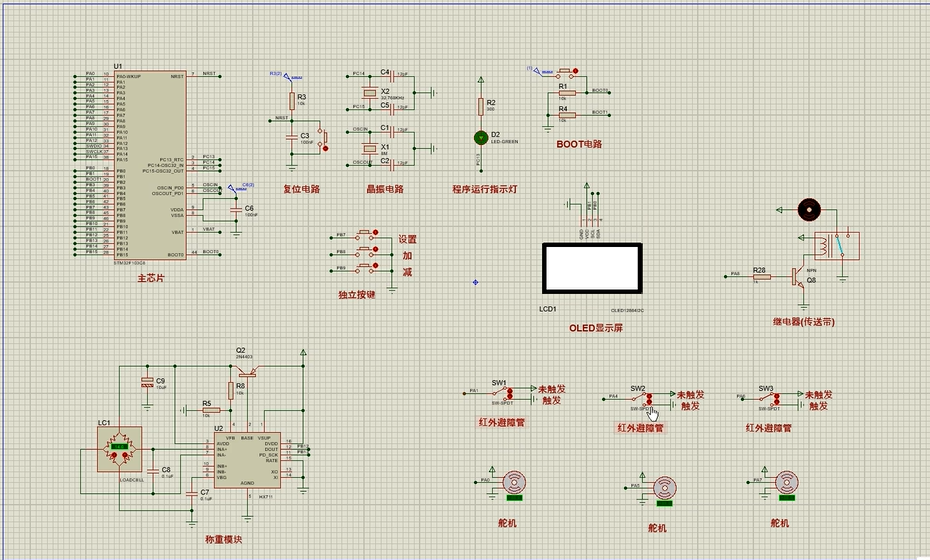The height and width of the screenshot is (560, 930).
Task: Select the green LED D2
Action: [x=480, y=138]
